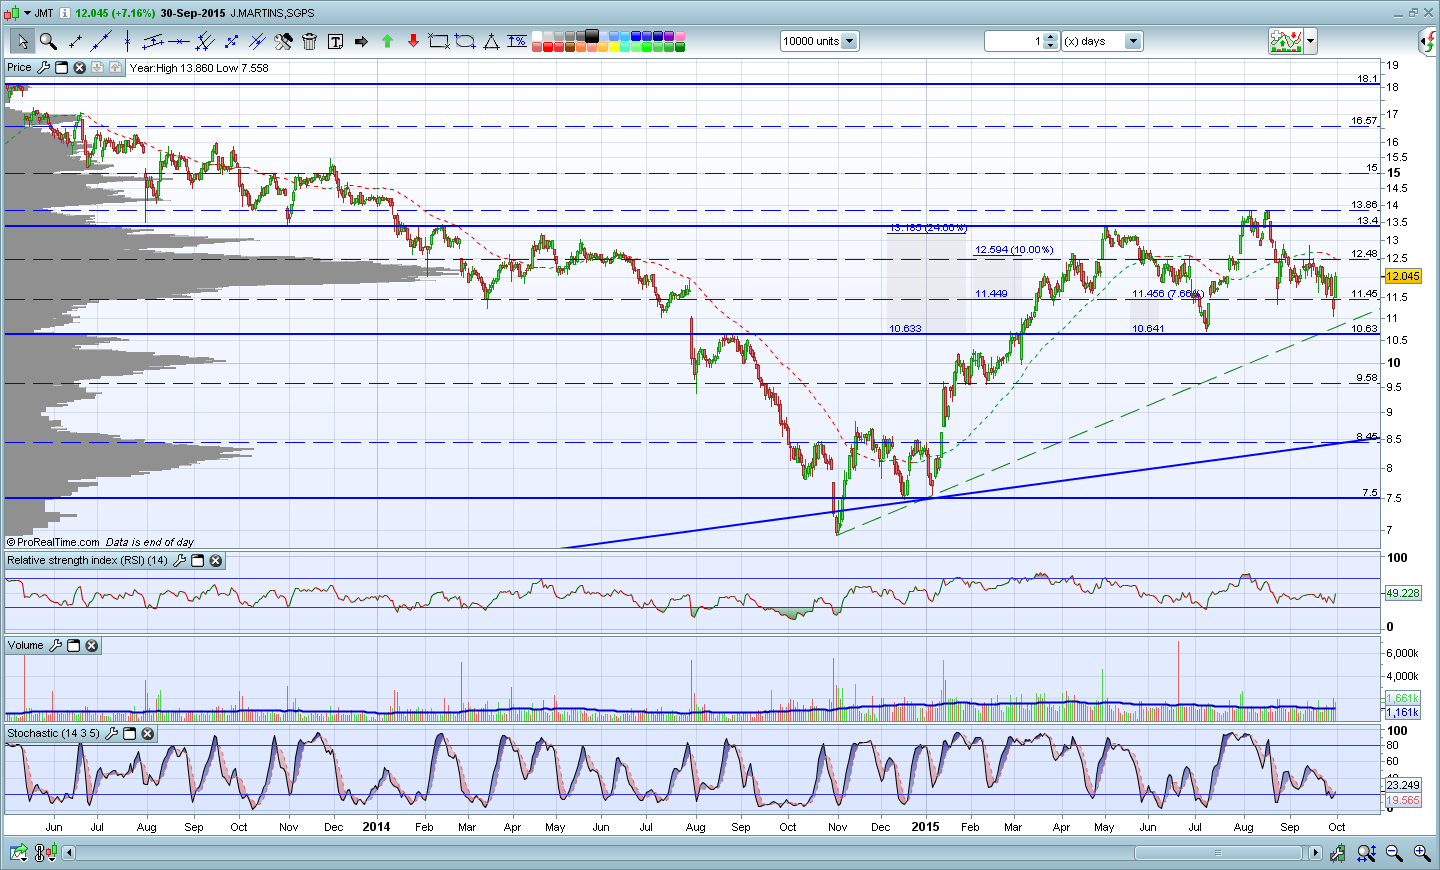Select the segment line drawing tool

click(75, 41)
